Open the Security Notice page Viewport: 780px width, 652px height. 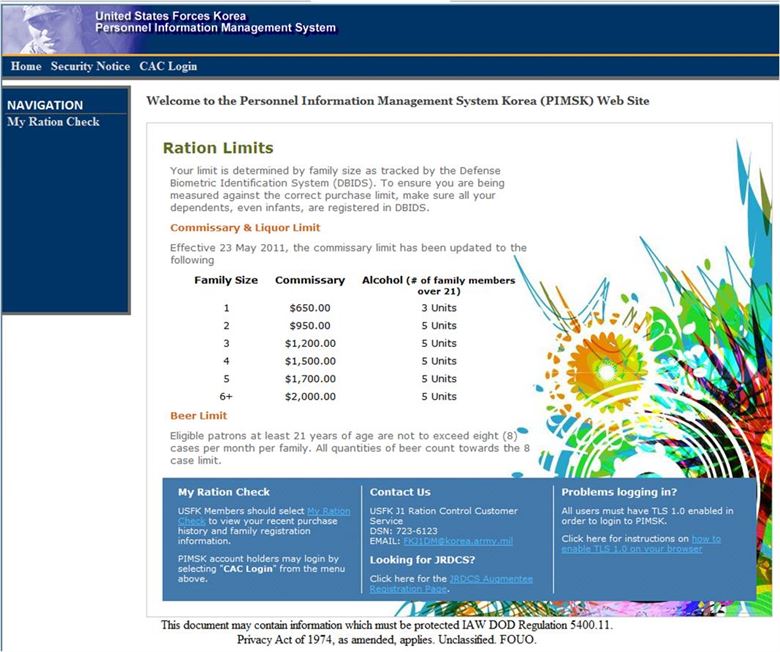click(90, 66)
